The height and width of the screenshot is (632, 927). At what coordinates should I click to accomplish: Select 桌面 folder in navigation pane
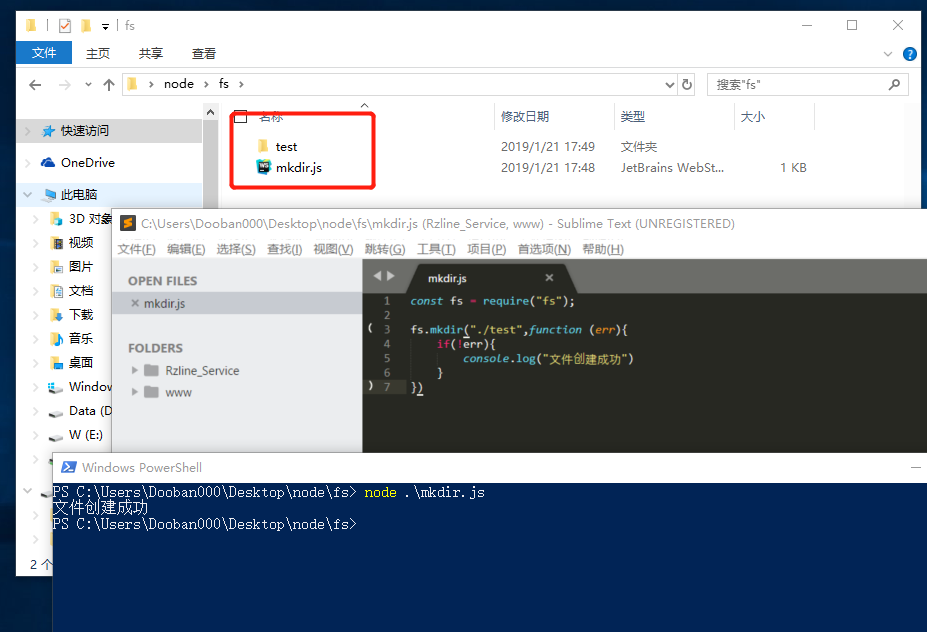(x=80, y=362)
